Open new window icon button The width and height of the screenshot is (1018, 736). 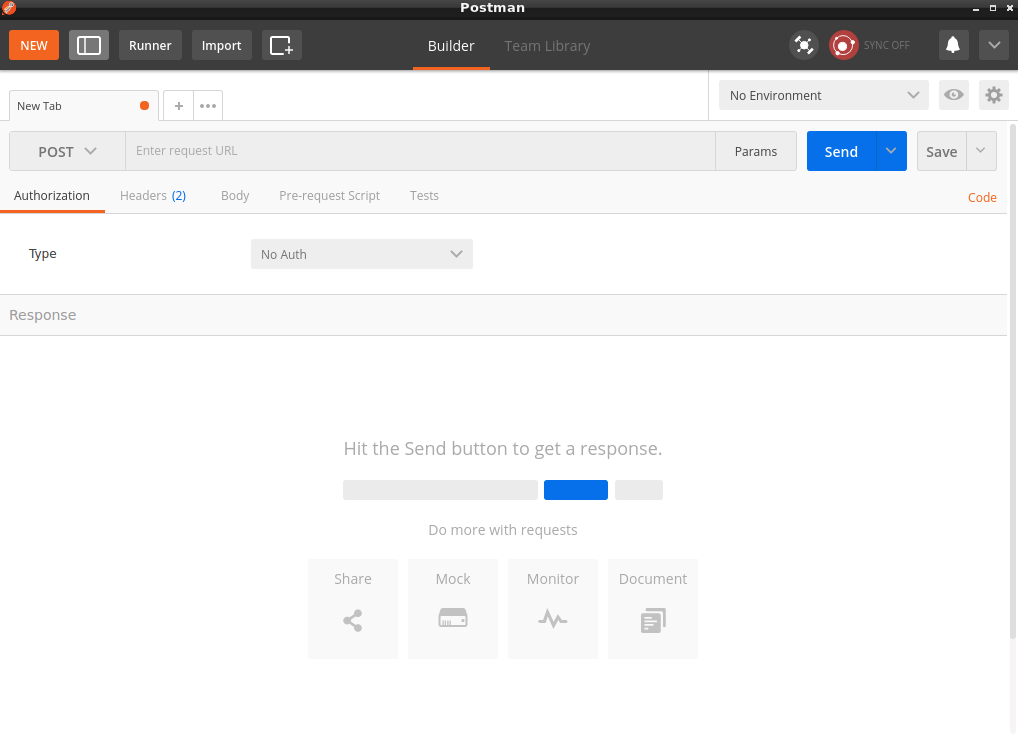click(x=281, y=45)
